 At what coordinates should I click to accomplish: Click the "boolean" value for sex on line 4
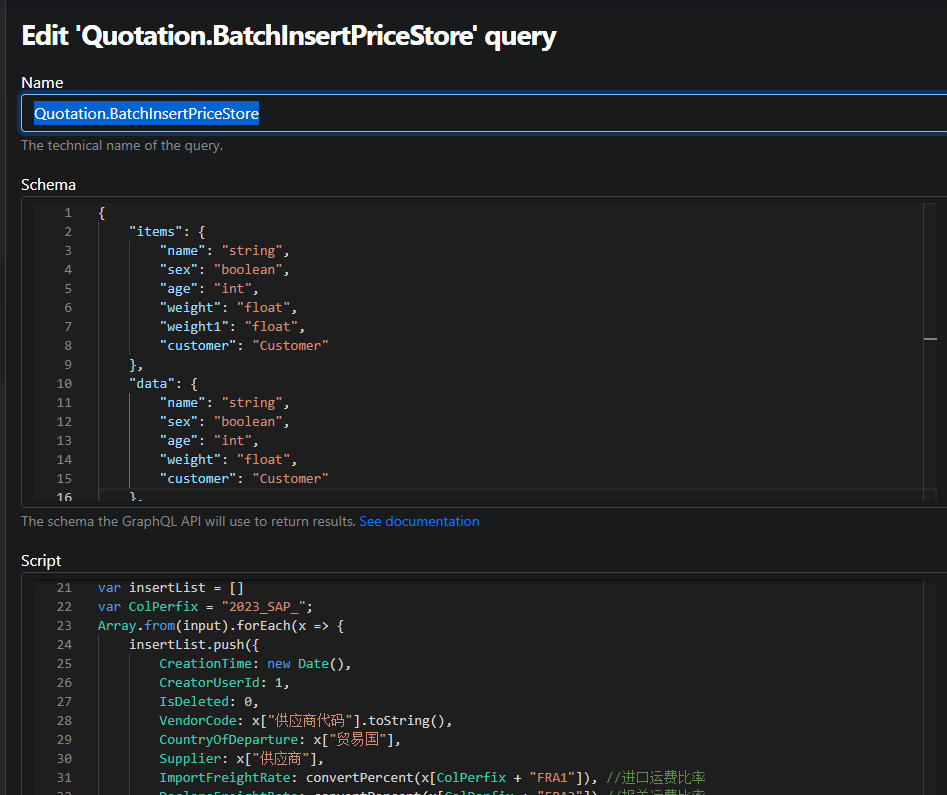click(x=249, y=269)
